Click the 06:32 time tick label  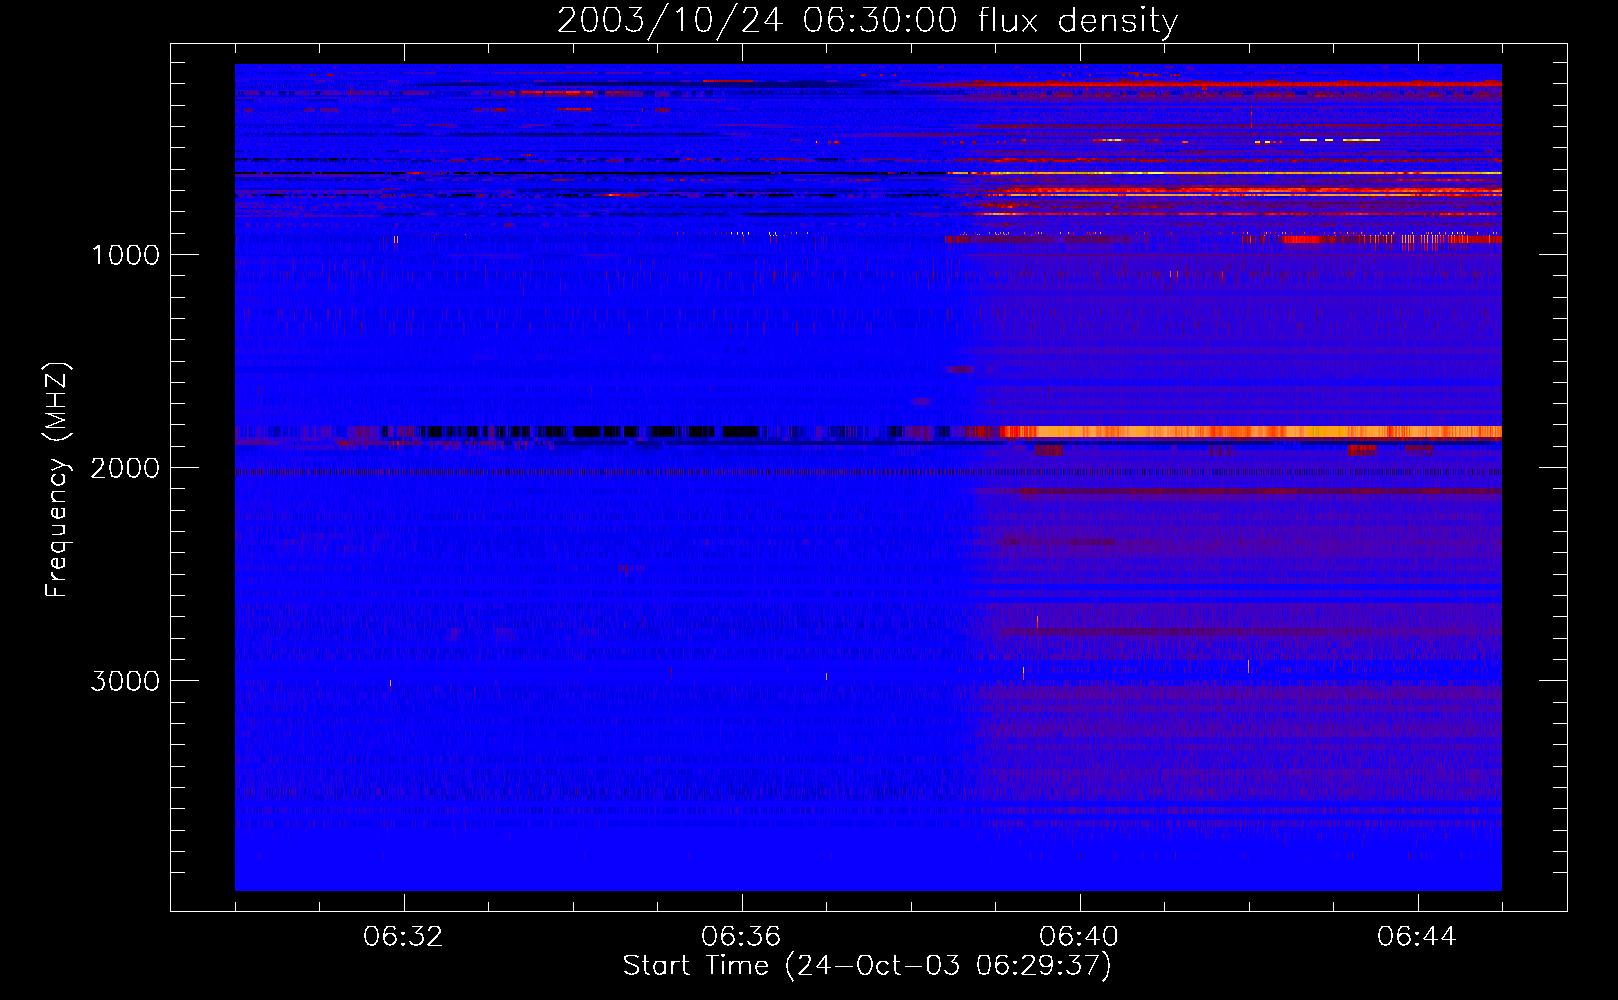403,937
